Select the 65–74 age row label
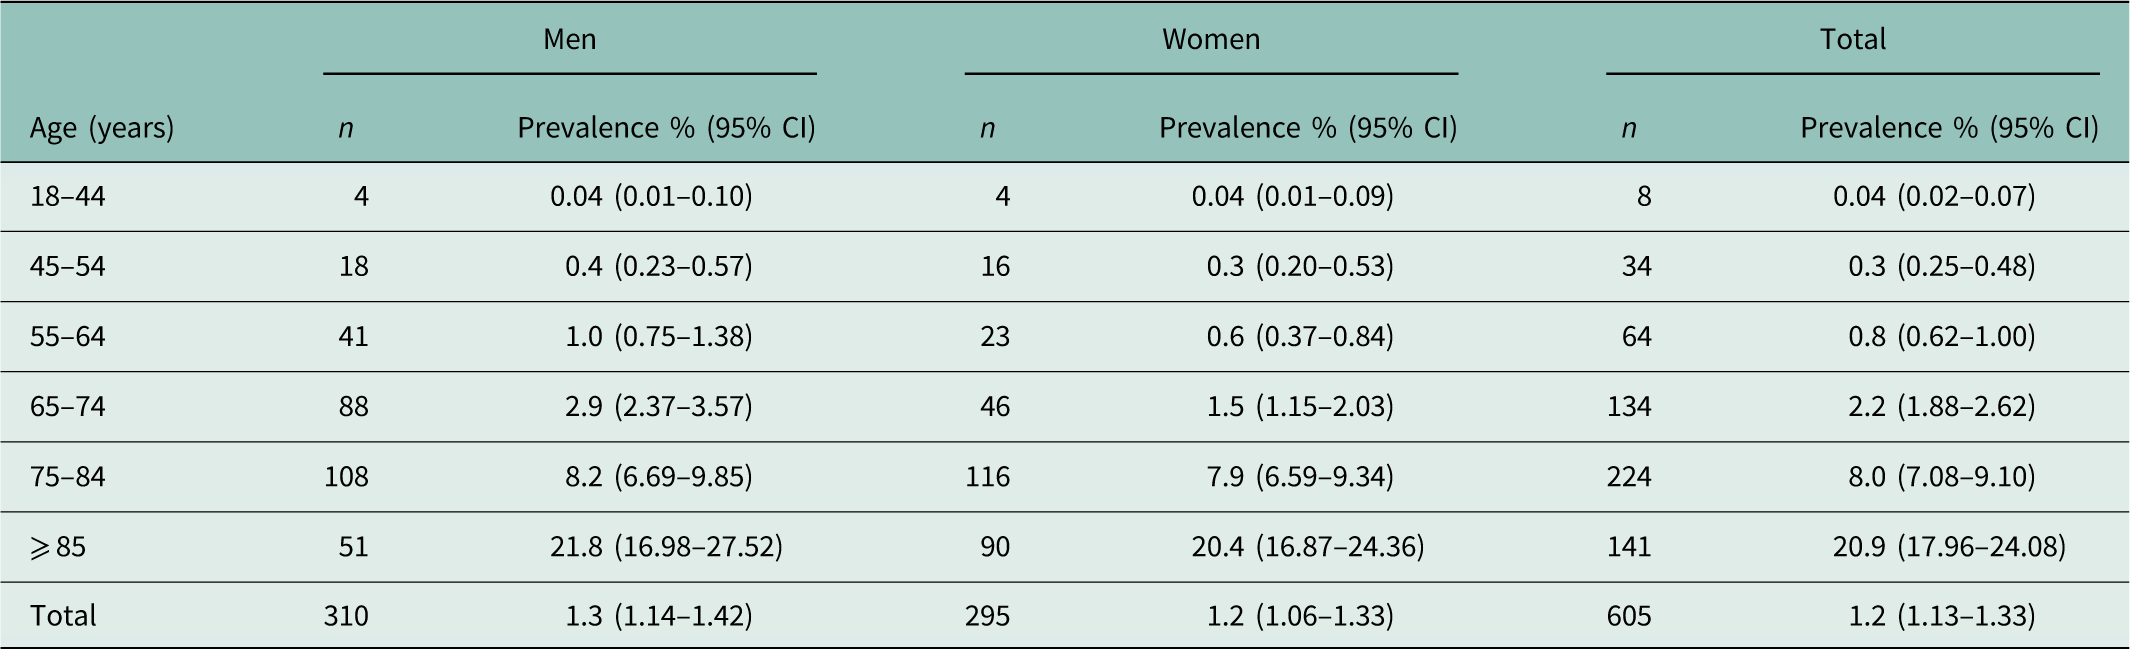 pyautogui.click(x=68, y=406)
